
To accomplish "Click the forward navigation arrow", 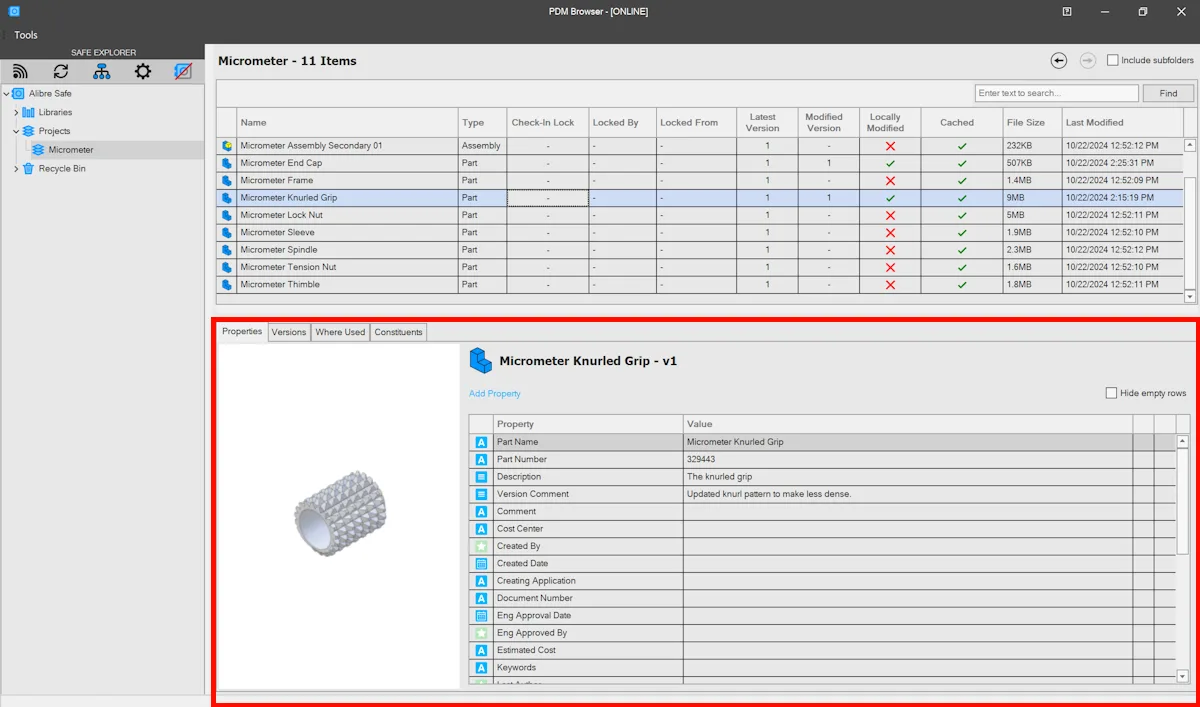I will pos(1088,61).
